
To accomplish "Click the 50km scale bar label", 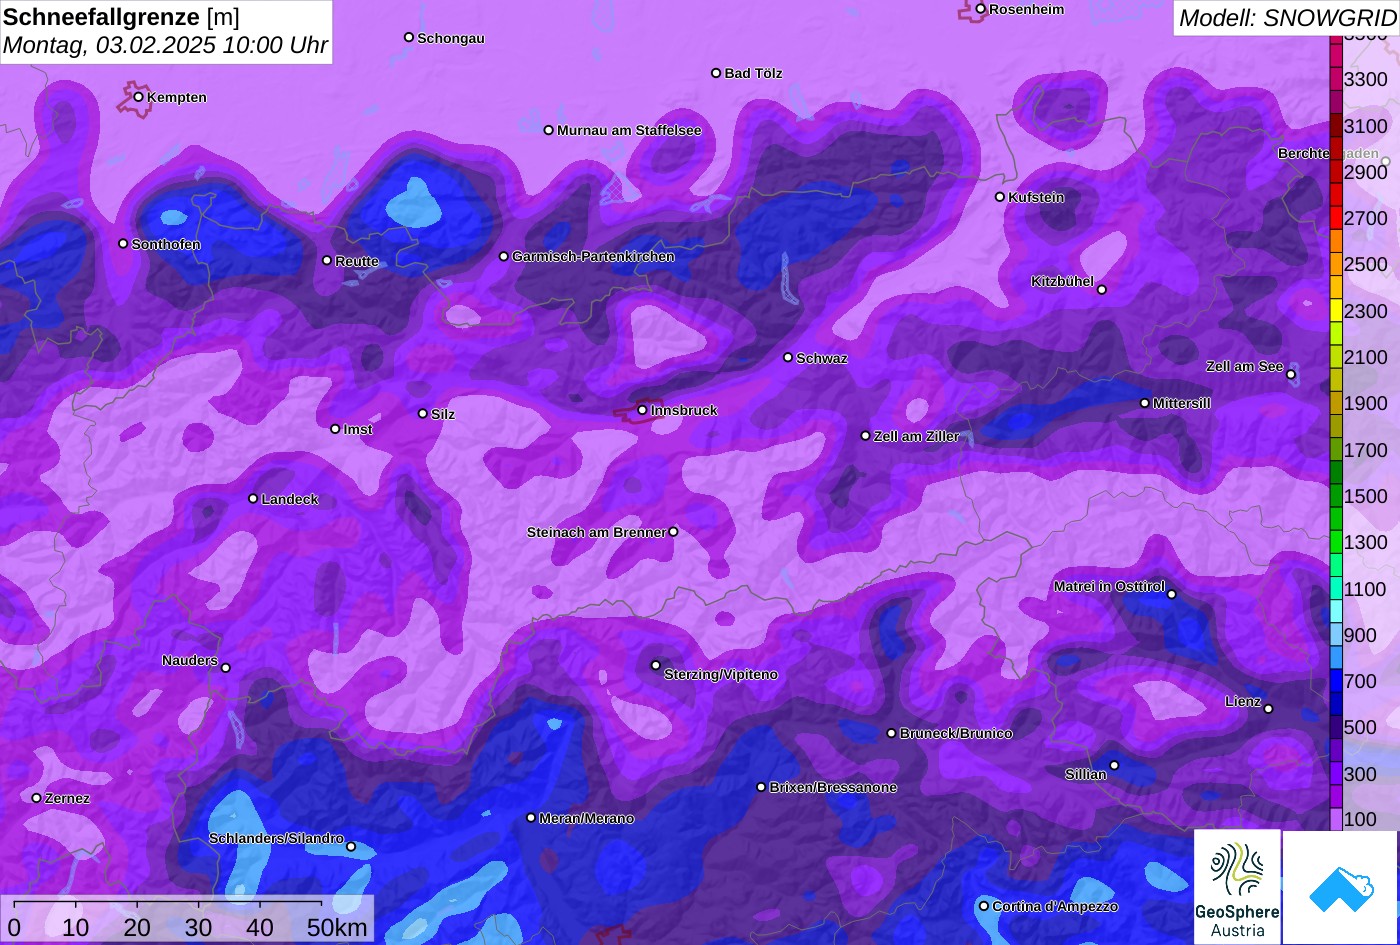I will (x=337, y=928).
